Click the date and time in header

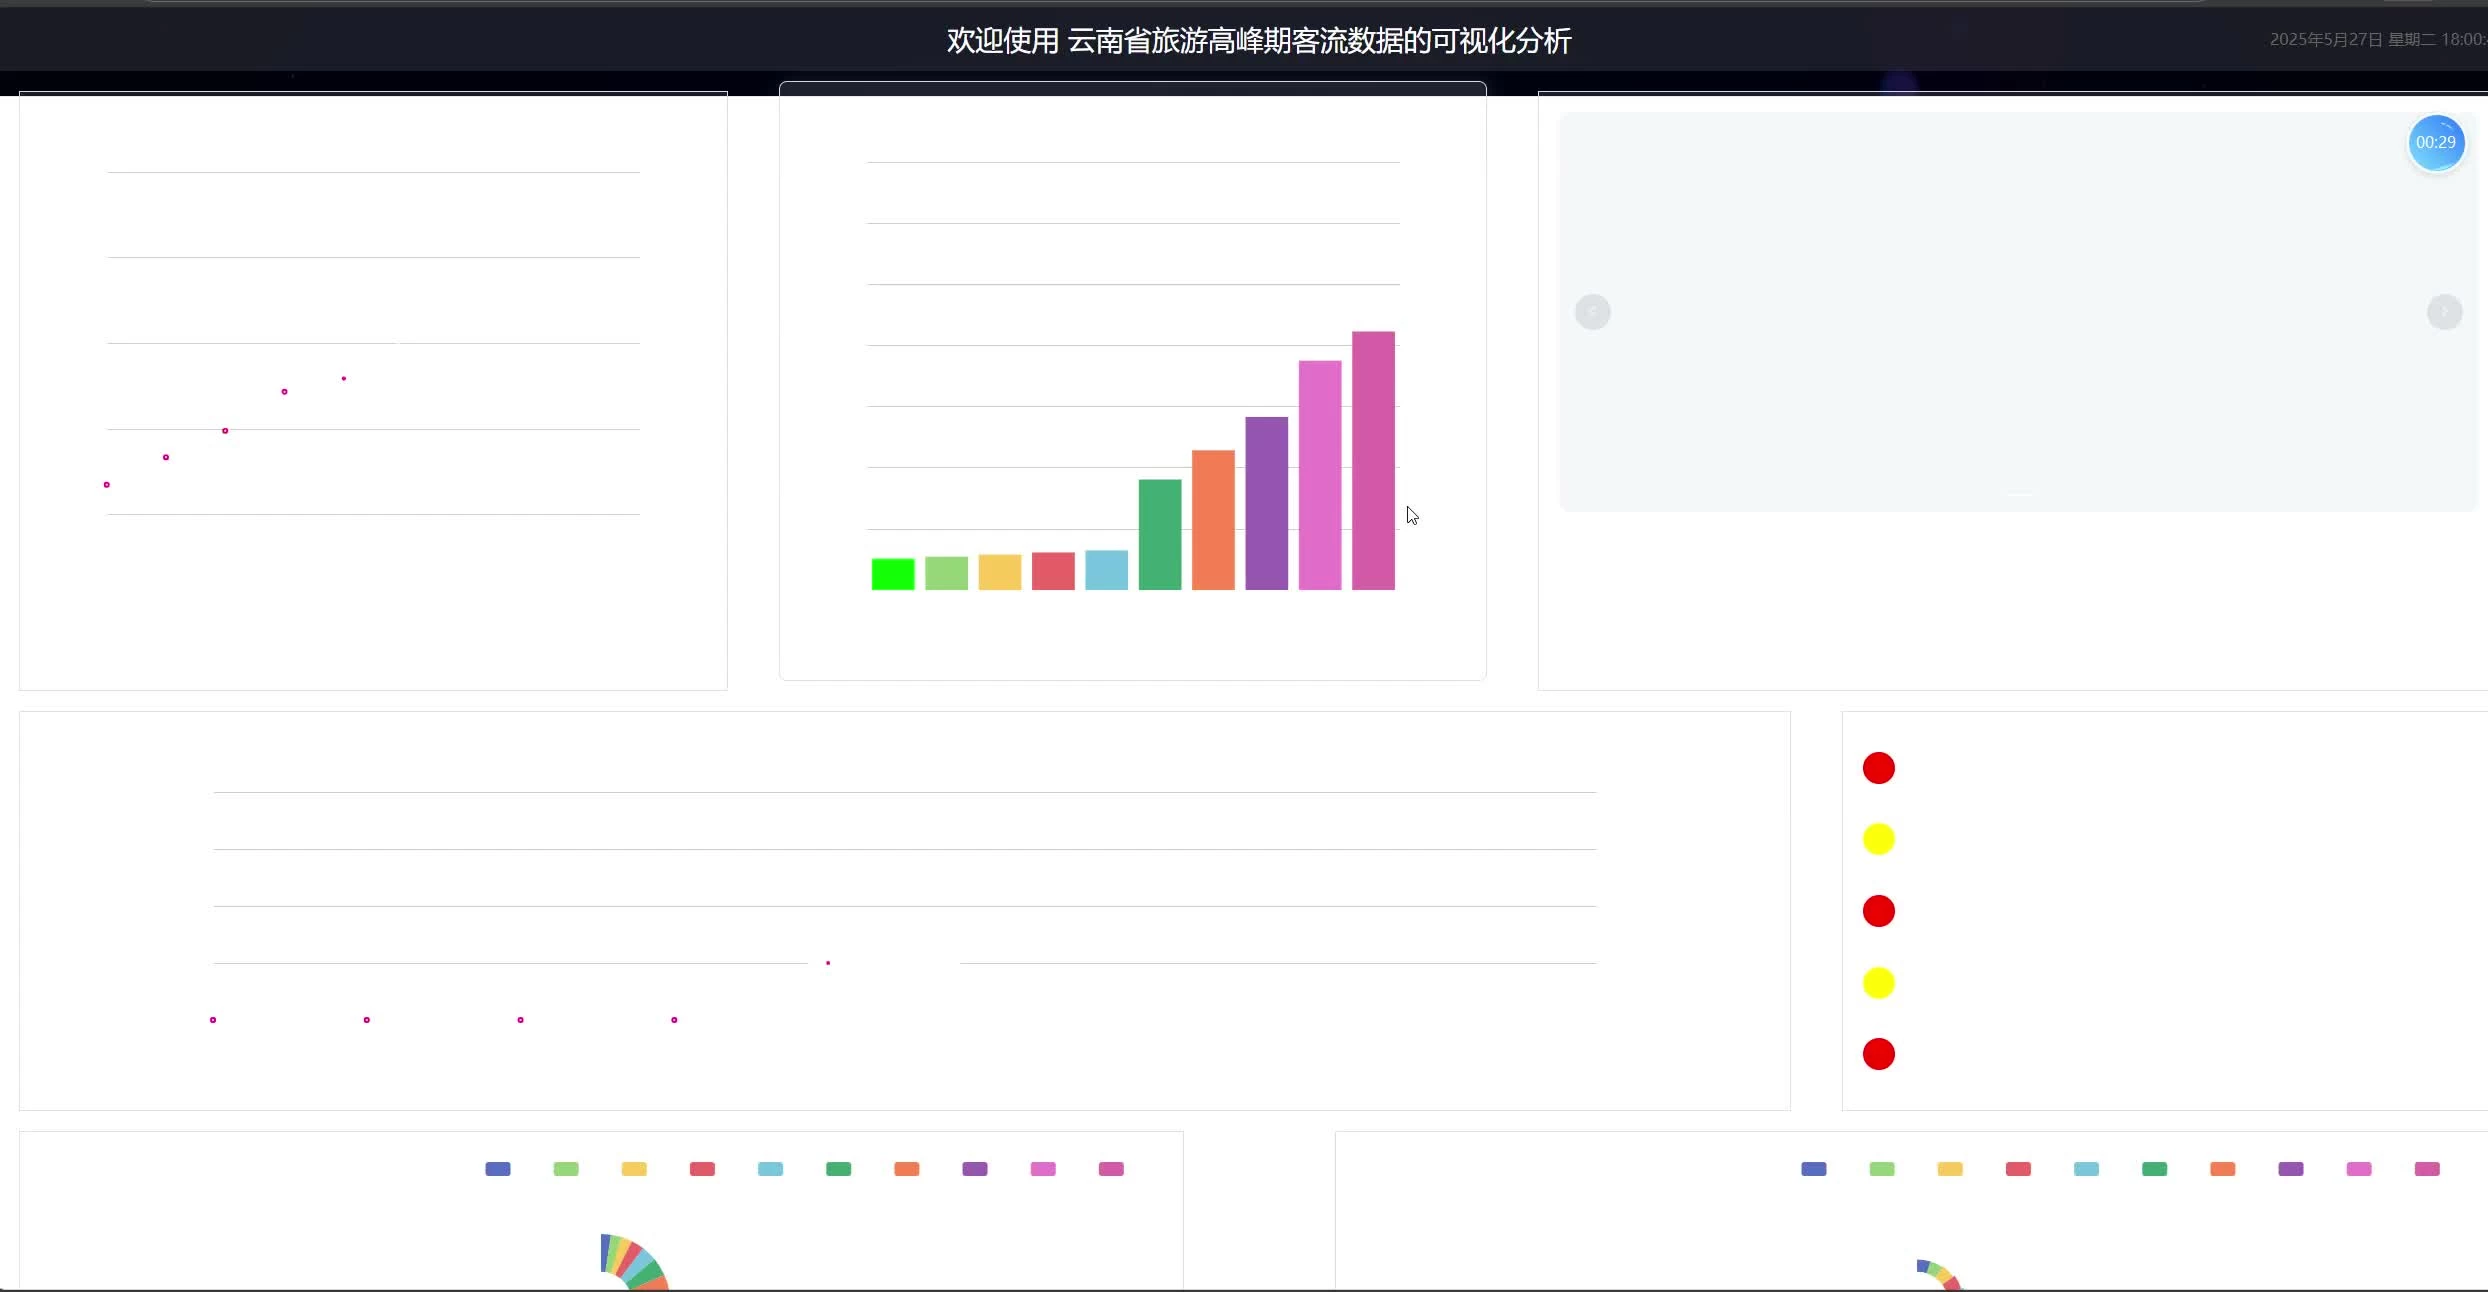pyautogui.click(x=2376, y=40)
